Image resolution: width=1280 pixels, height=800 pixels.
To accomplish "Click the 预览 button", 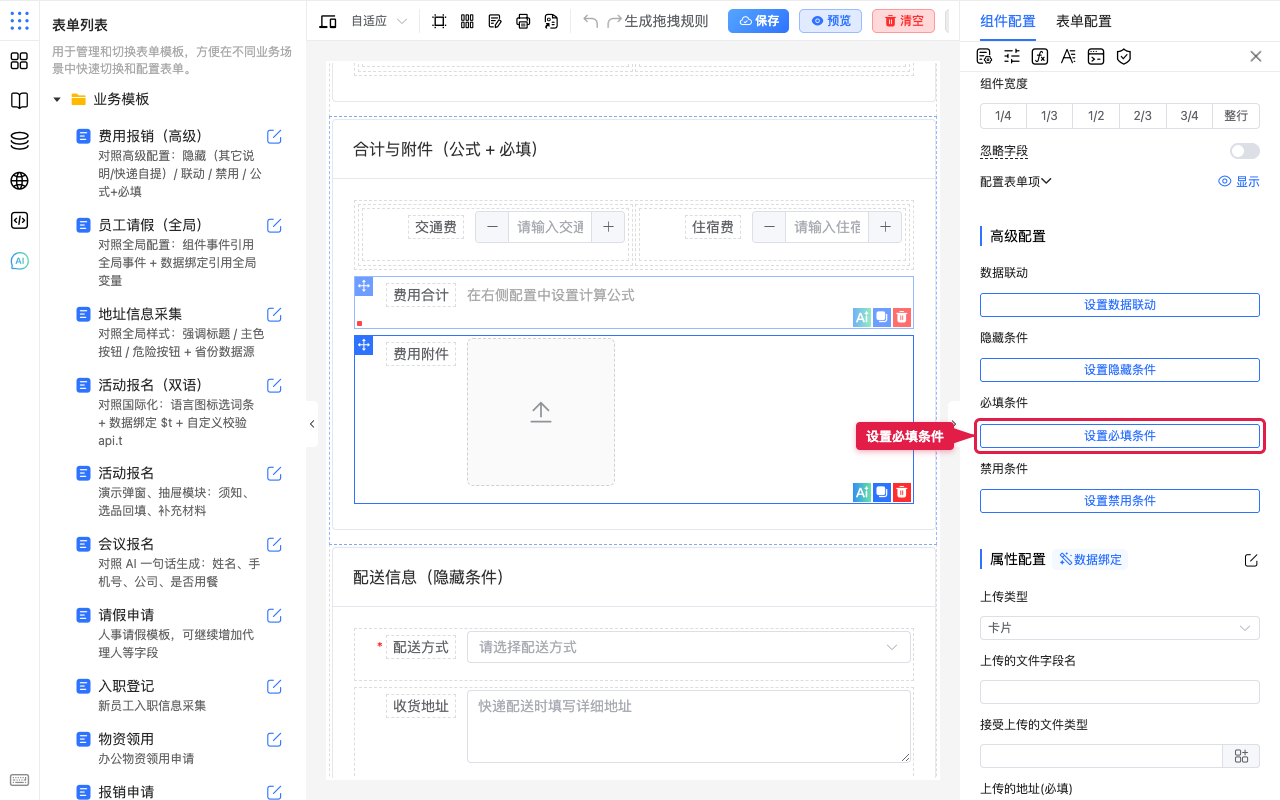I will (830, 21).
